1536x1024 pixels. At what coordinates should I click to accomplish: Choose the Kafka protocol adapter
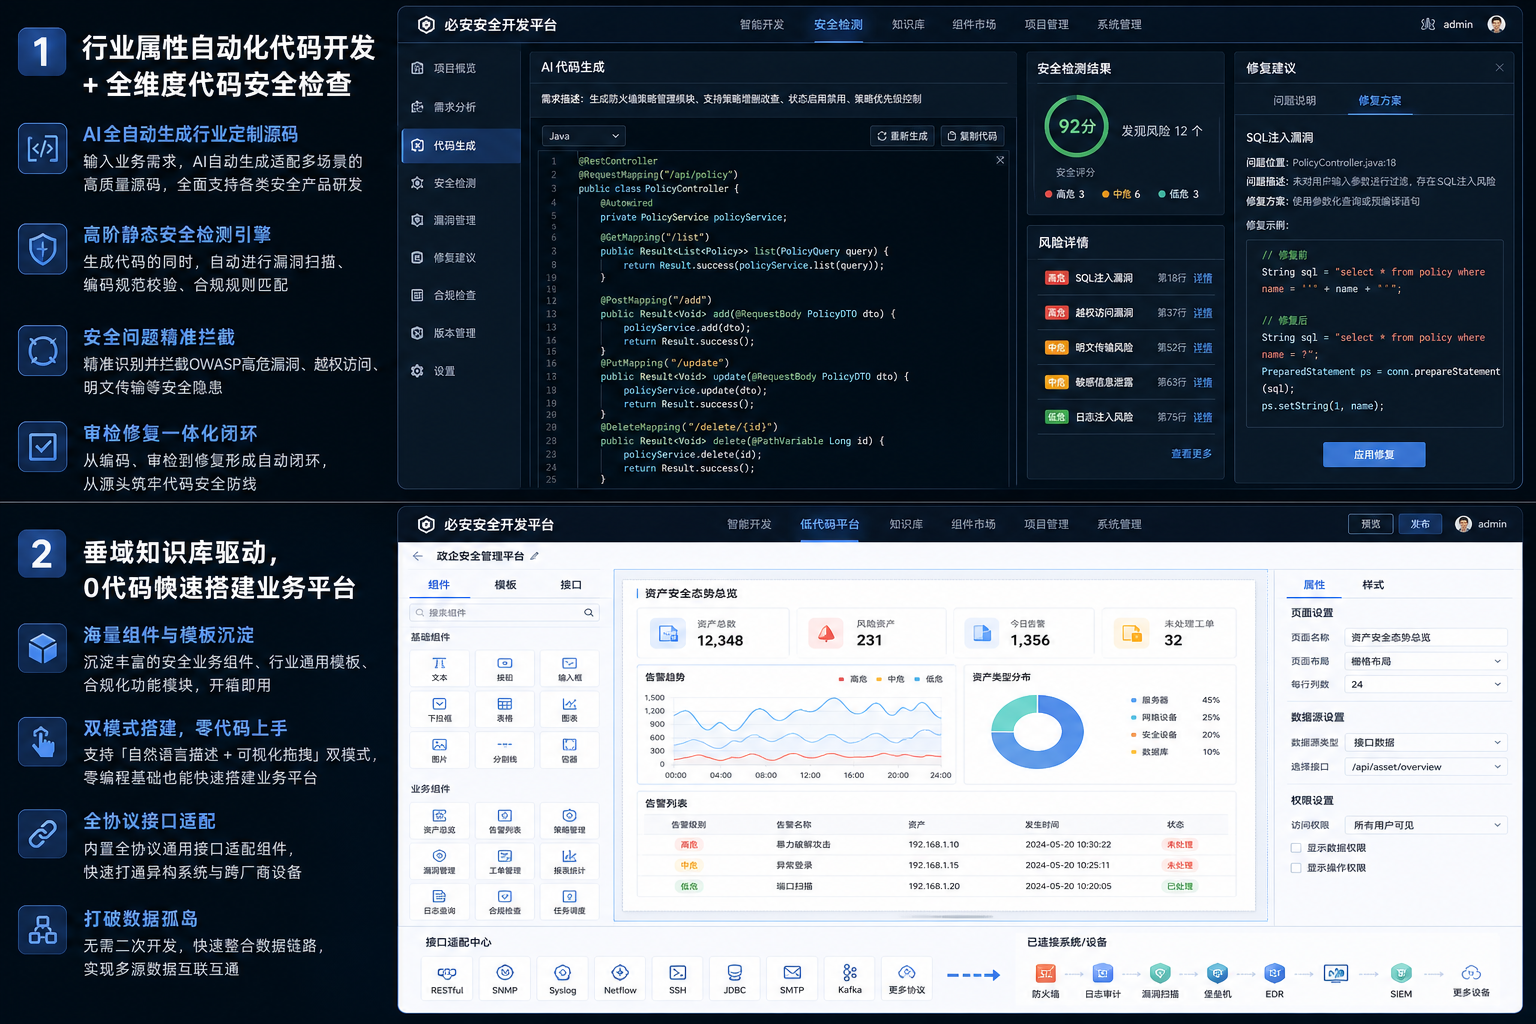[850, 979]
